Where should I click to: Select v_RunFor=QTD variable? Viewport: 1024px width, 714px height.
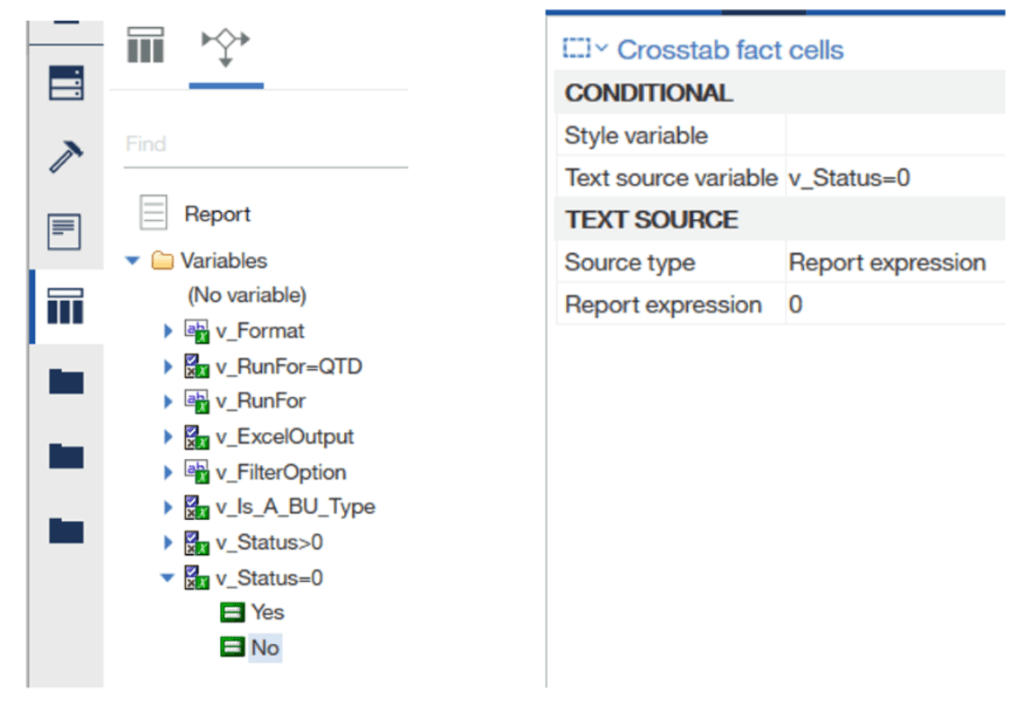pos(289,366)
